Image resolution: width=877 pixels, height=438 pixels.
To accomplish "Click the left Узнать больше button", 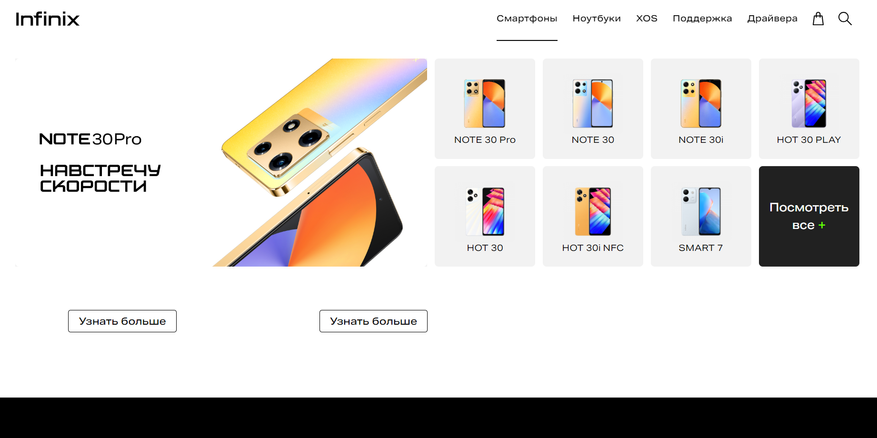I will 122,321.
